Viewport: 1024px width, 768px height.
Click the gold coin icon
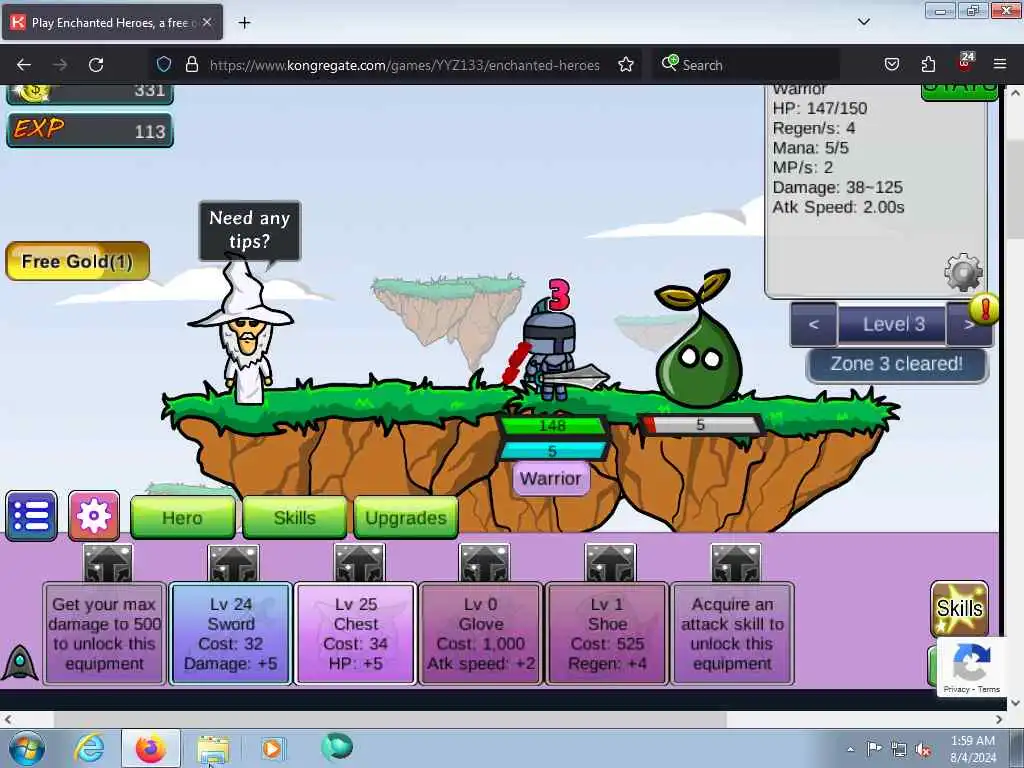(33, 93)
